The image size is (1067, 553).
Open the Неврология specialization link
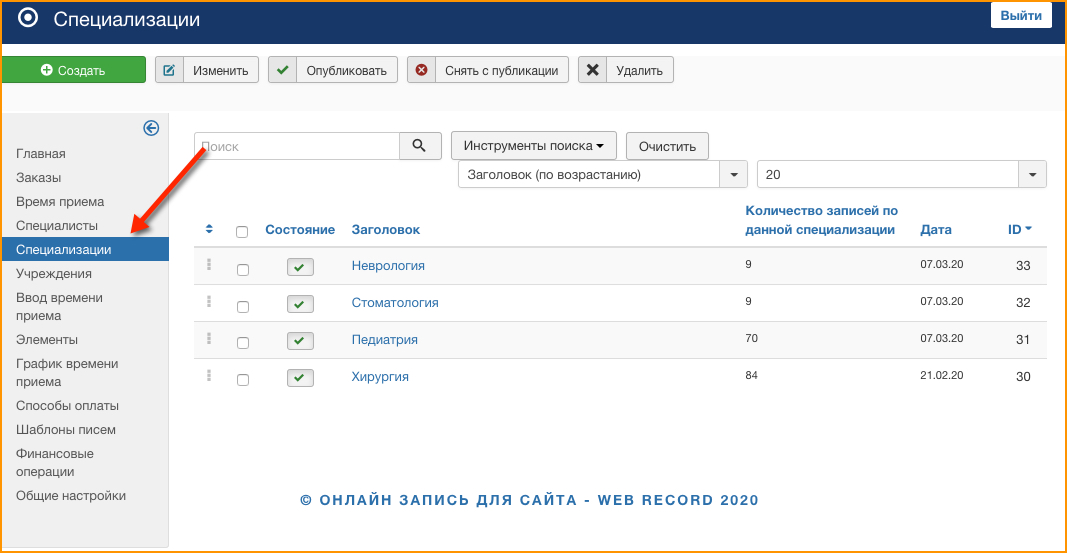click(388, 266)
